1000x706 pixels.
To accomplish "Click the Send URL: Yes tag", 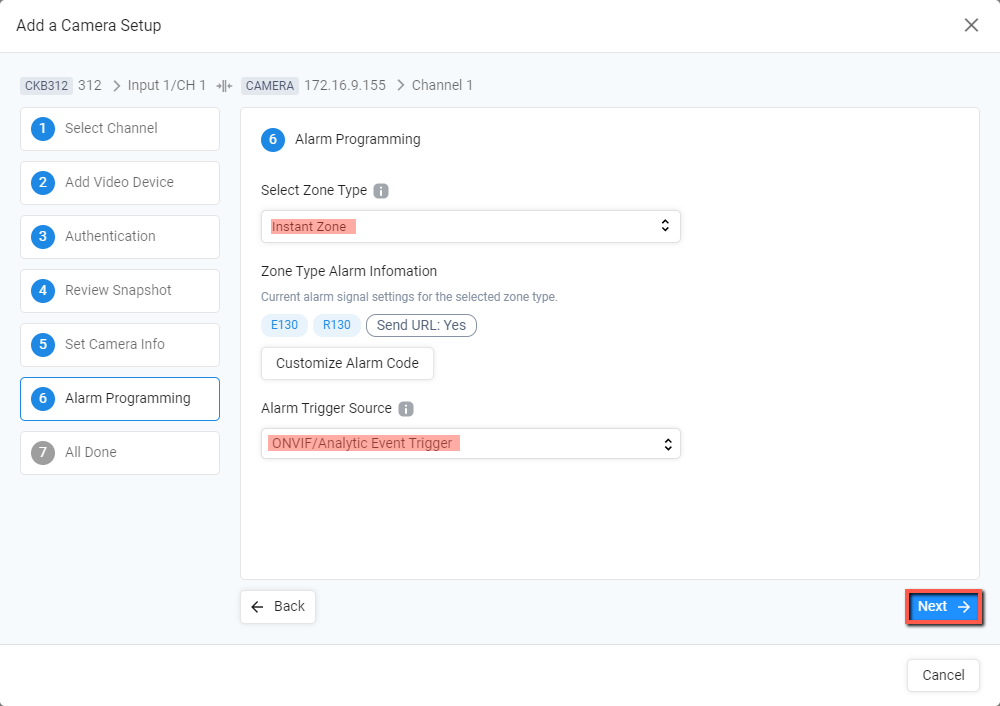I will [x=421, y=325].
